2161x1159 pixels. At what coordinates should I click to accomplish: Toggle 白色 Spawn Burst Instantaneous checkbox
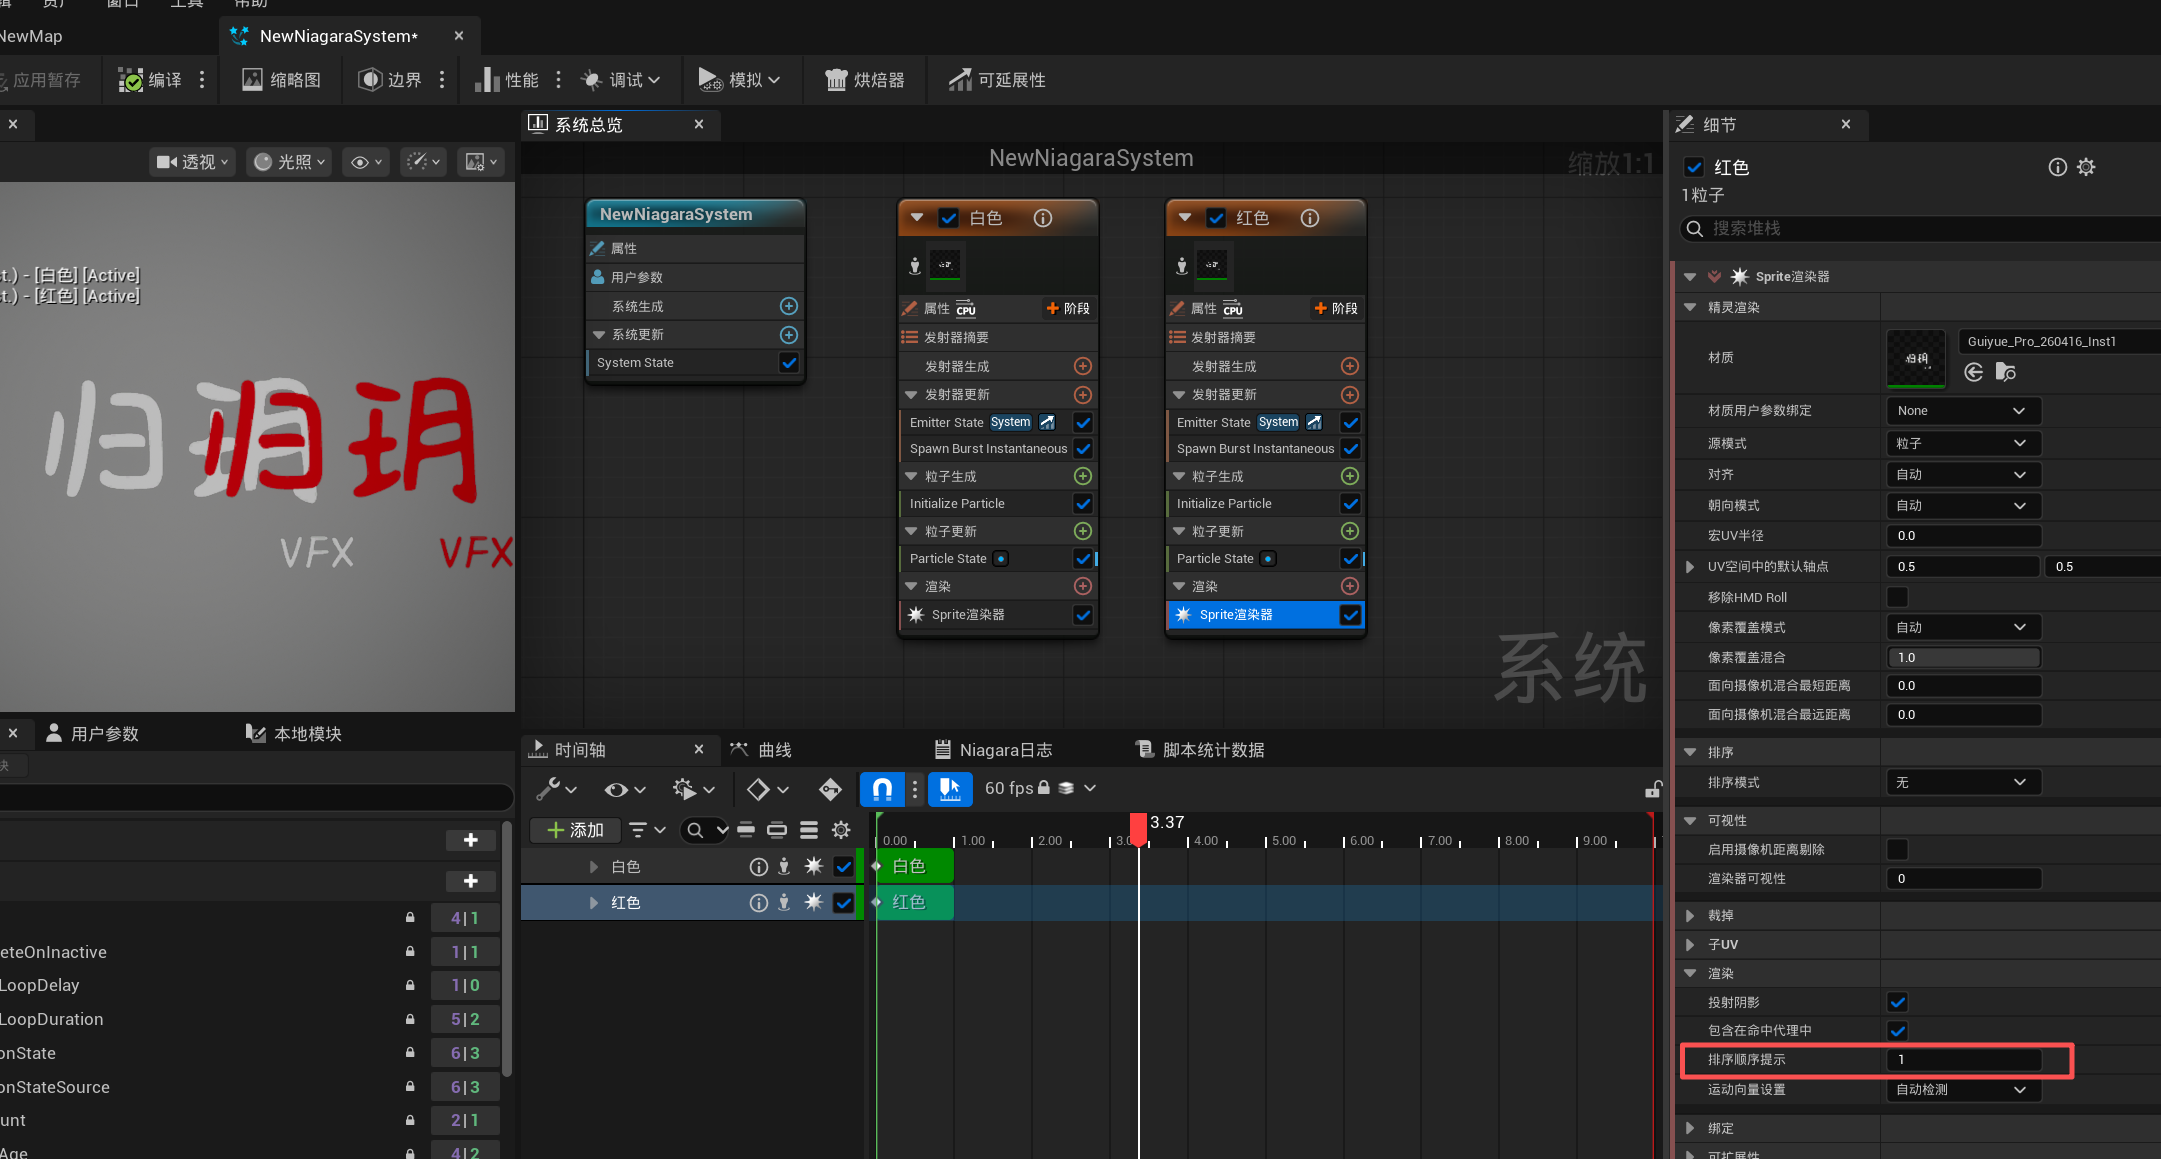(x=1083, y=449)
